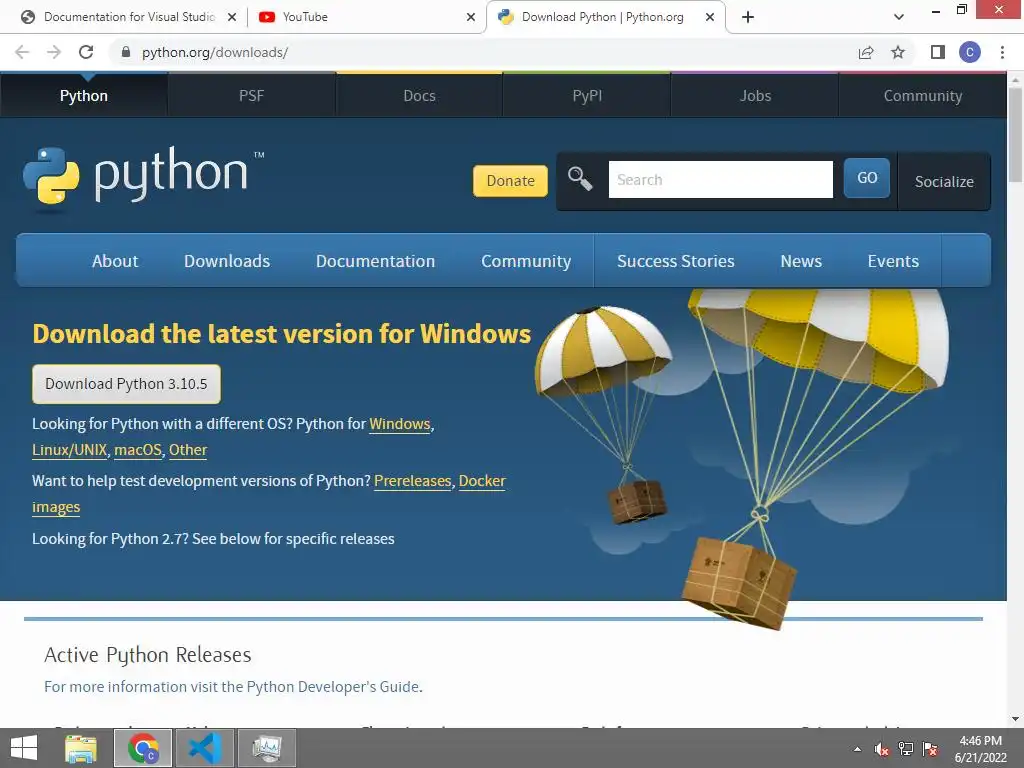Open the Downloads navigation menu
1024x768 pixels.
pyautogui.click(x=227, y=261)
